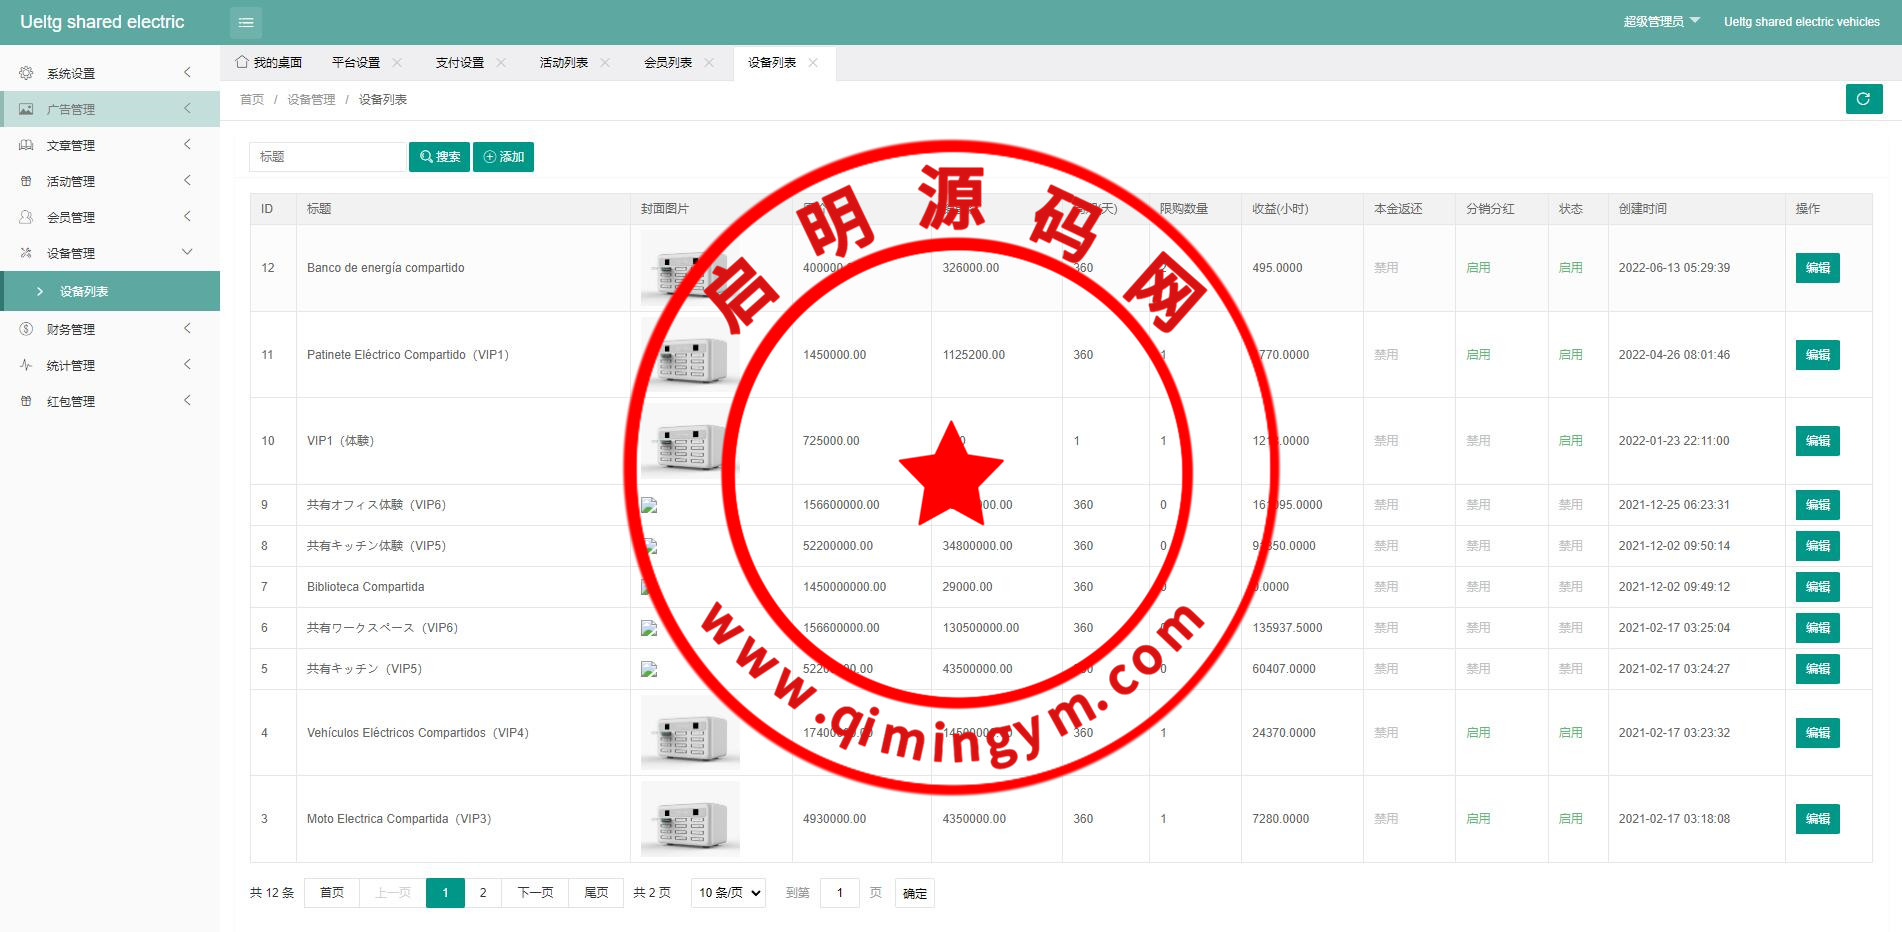Click the hamburger menu collapse icon
This screenshot has height=932, width=1902.
(x=245, y=22)
